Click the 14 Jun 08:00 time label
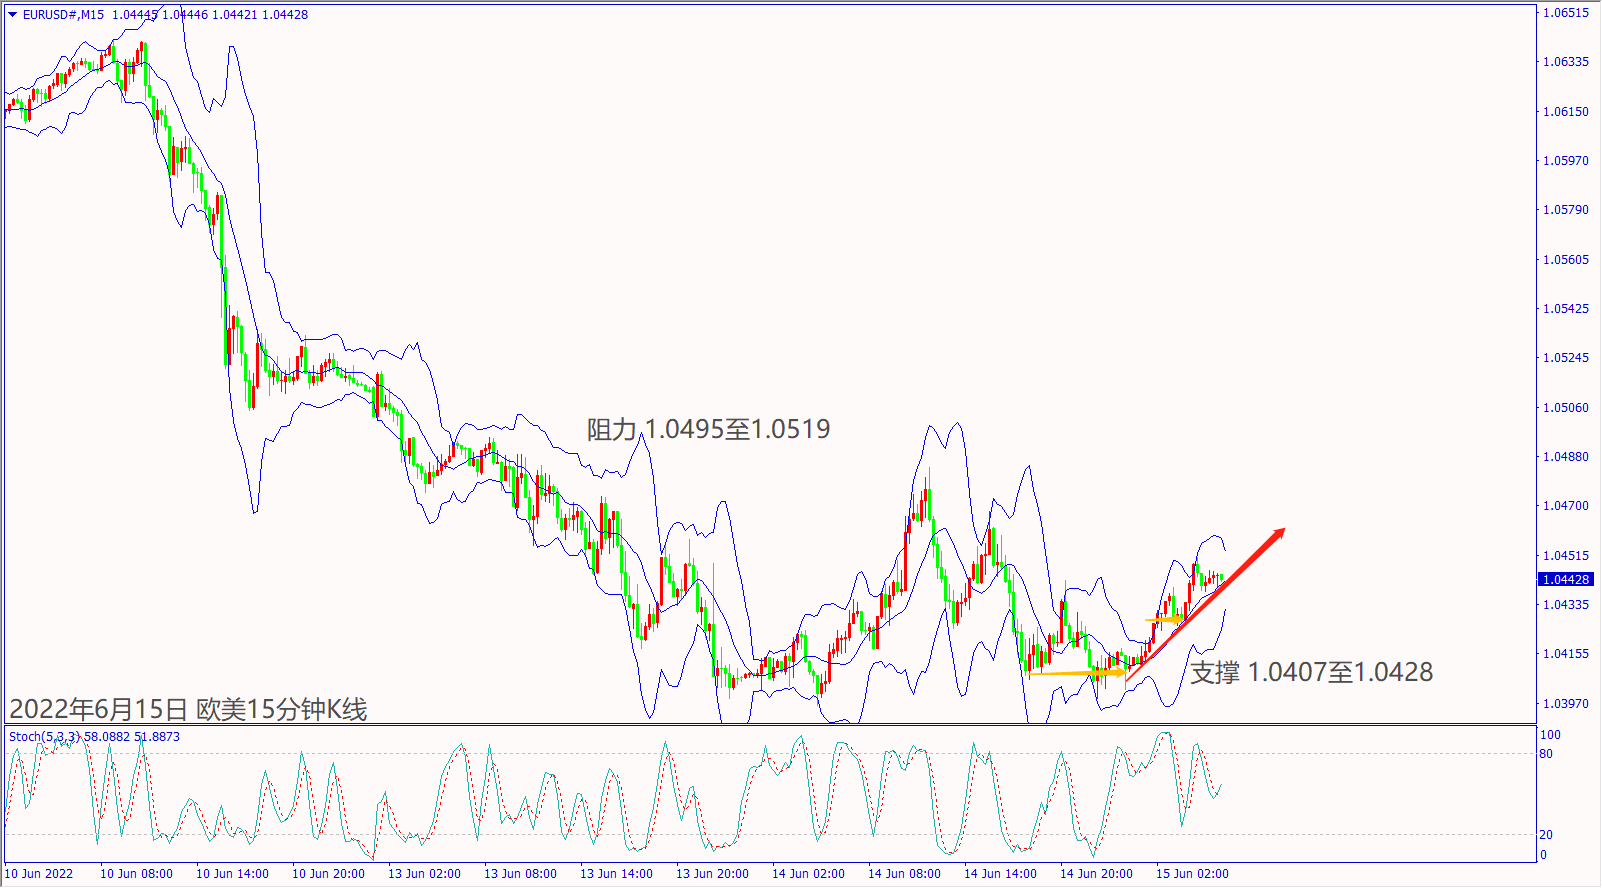 click(904, 874)
